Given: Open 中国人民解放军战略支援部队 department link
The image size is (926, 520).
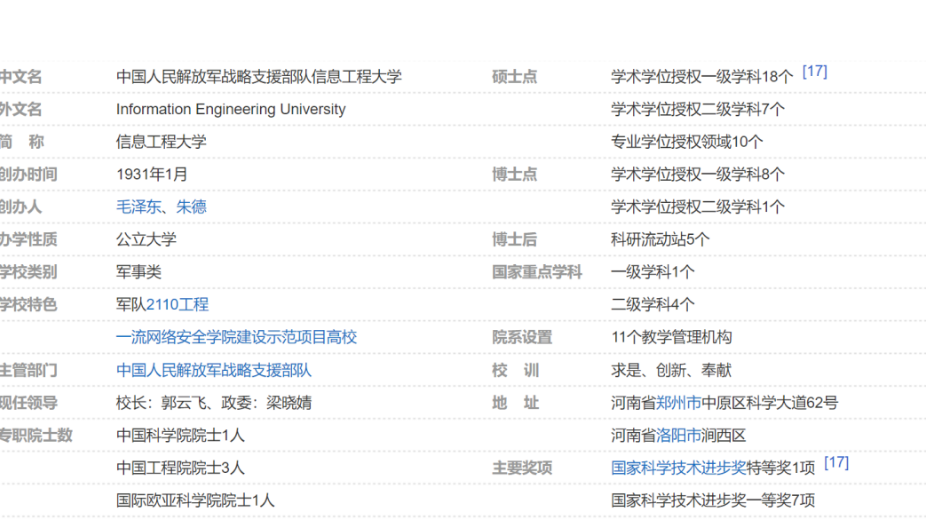Looking at the screenshot, I should pyautogui.click(x=214, y=370).
